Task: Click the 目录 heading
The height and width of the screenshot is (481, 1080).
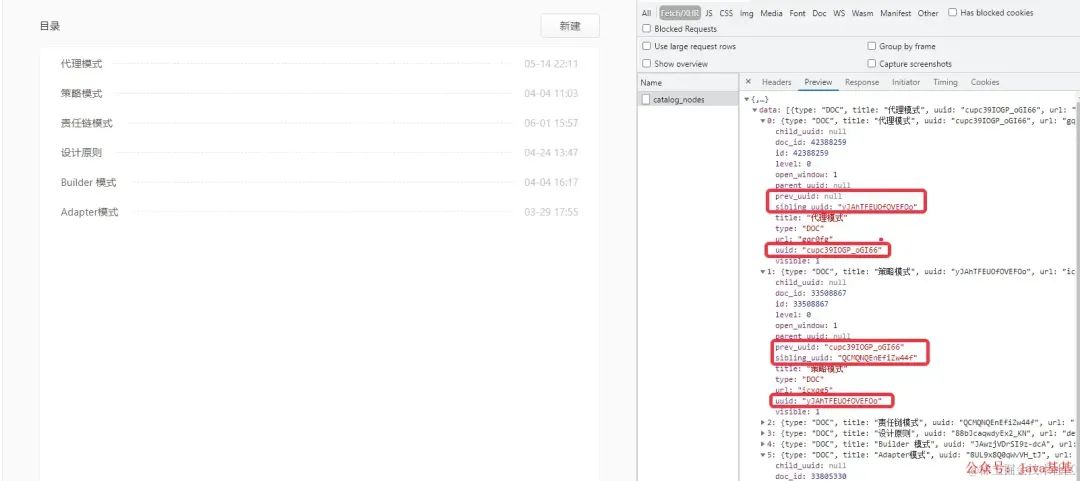Action: pos(50,26)
